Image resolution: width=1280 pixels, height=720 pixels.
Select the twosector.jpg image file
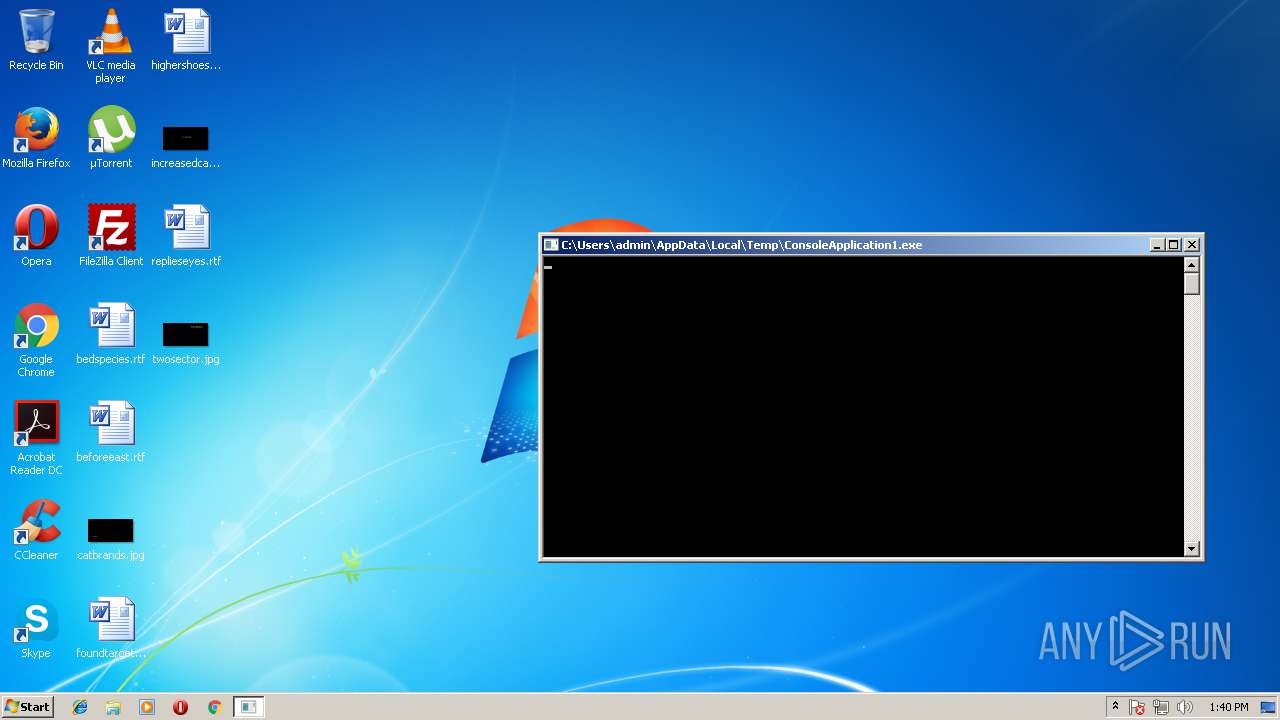[186, 342]
